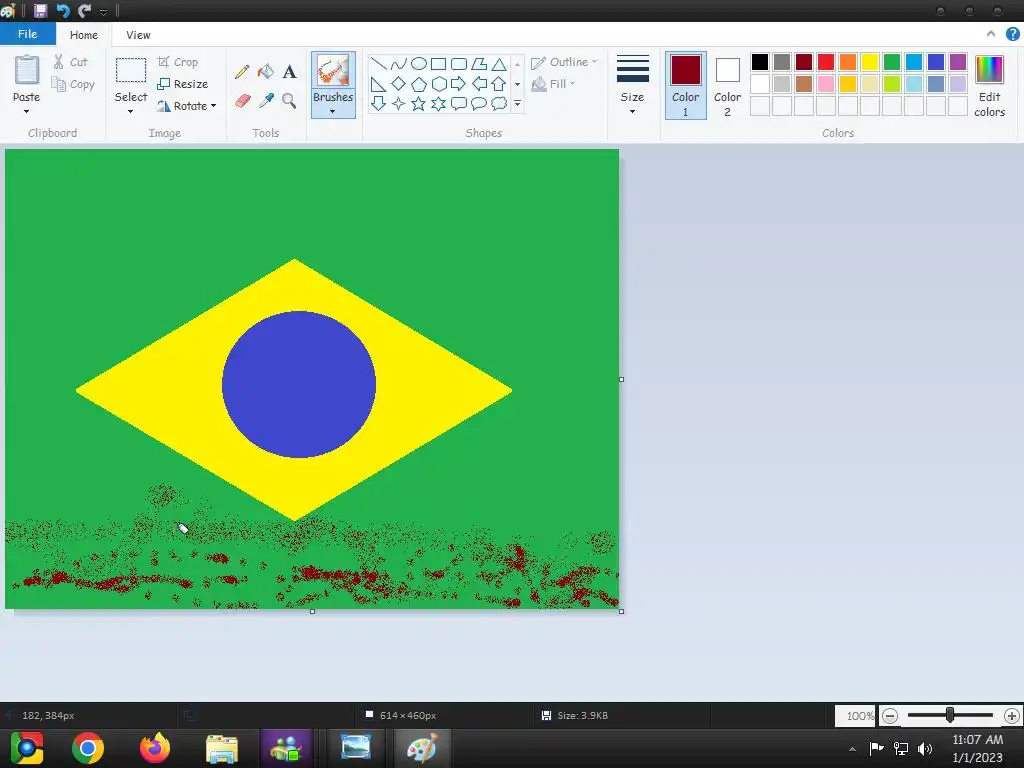Image resolution: width=1024 pixels, height=768 pixels.
Task: Choose the Six-point star shape
Action: [439, 103]
